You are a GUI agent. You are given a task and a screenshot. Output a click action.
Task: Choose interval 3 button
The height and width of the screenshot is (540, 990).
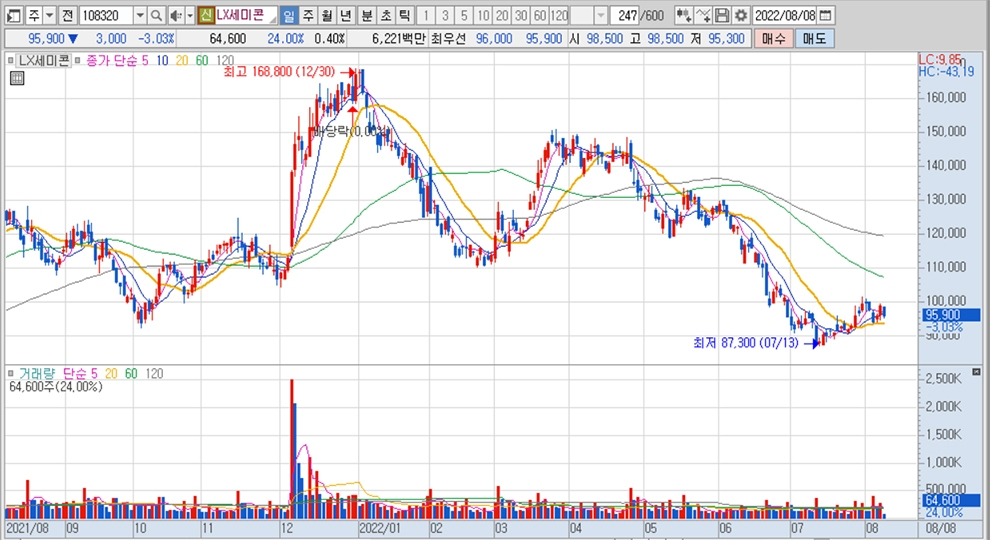point(445,15)
